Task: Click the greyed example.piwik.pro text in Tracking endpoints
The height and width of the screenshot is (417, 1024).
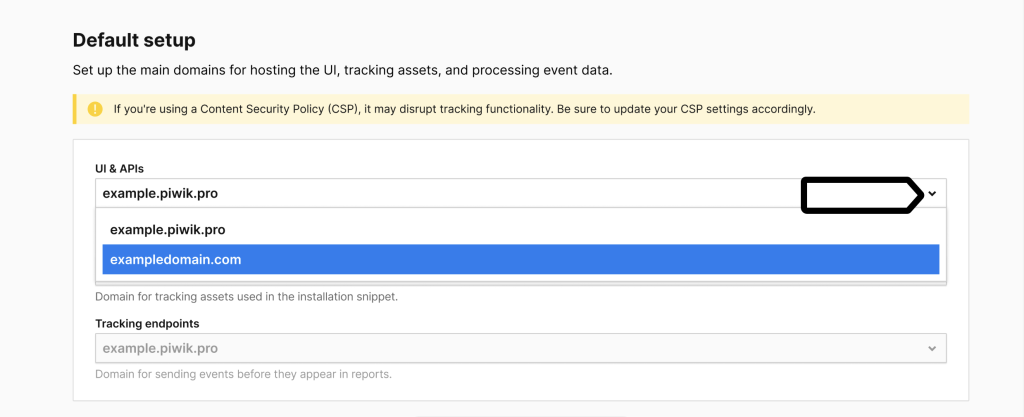Action: click(160, 348)
